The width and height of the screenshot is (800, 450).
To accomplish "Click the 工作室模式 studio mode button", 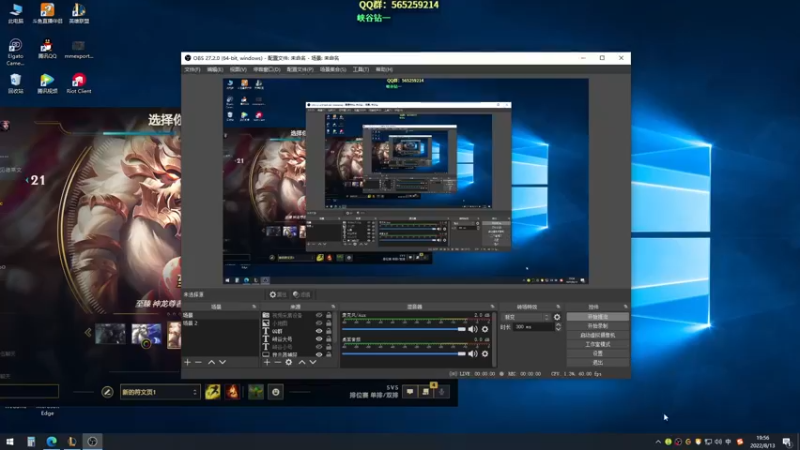I will [597, 344].
